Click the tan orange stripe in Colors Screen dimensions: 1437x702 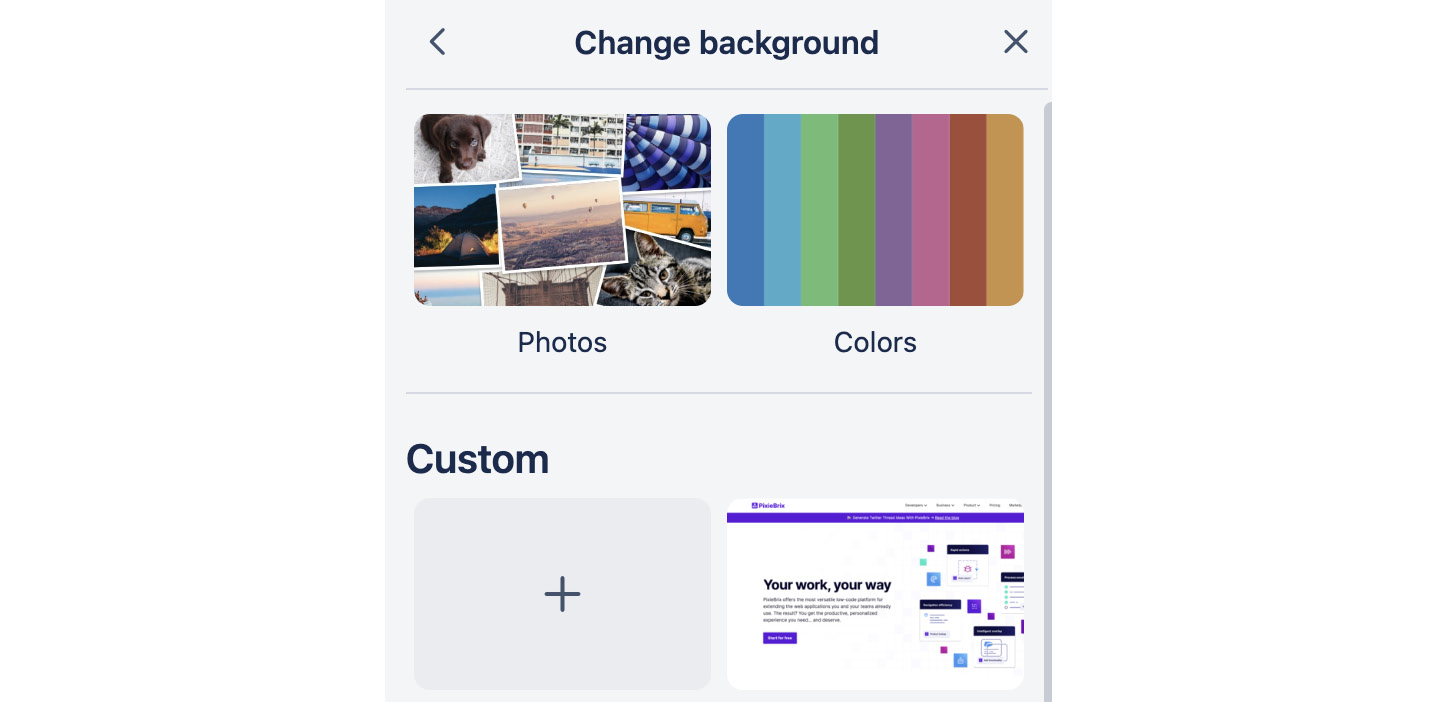tap(1005, 210)
